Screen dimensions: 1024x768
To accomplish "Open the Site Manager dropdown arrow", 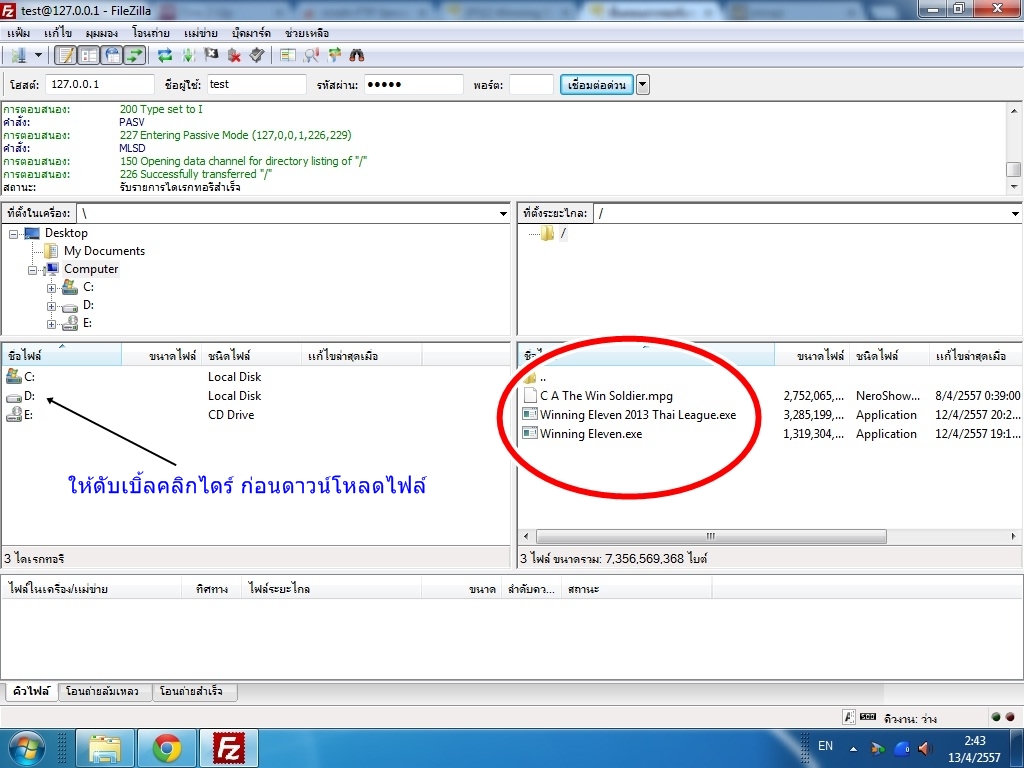I will (x=38, y=56).
